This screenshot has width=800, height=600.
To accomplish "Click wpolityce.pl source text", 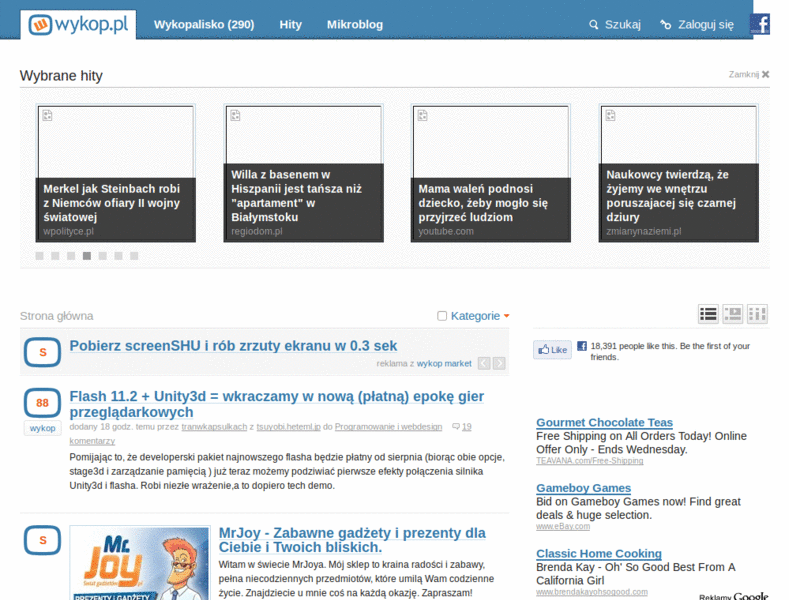I will tap(68, 231).
